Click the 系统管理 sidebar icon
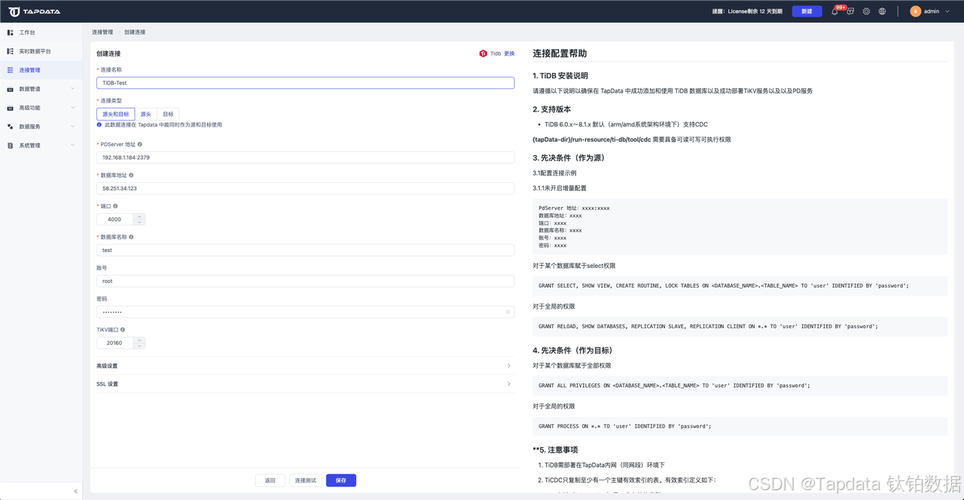 10,146
